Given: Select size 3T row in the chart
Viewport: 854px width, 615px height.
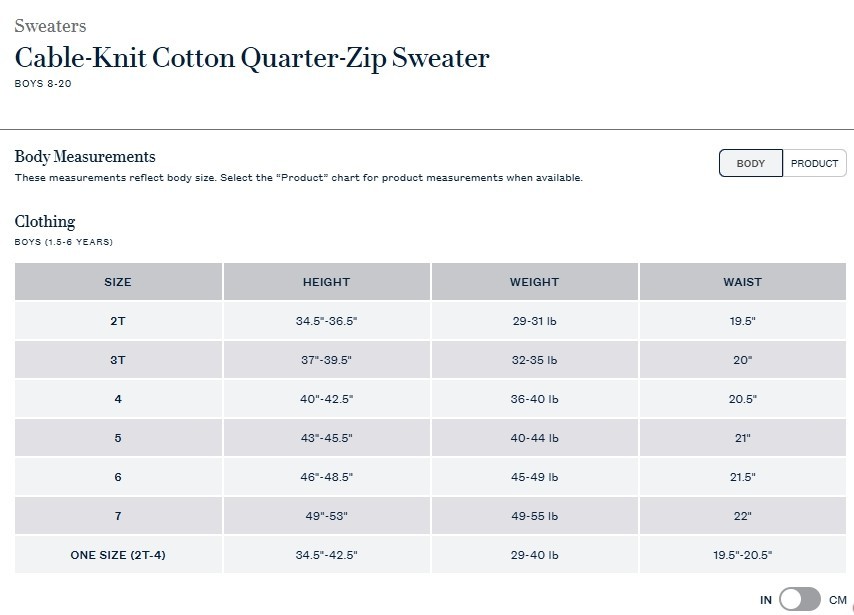Looking at the screenshot, I should pos(117,359).
